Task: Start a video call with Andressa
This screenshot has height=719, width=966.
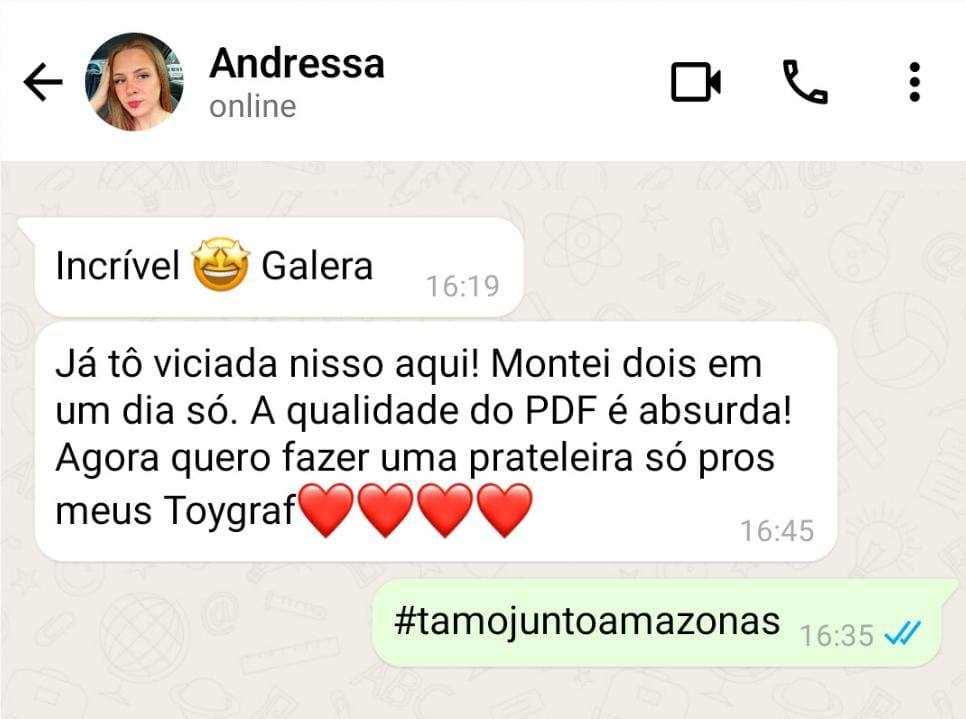Action: [x=696, y=81]
